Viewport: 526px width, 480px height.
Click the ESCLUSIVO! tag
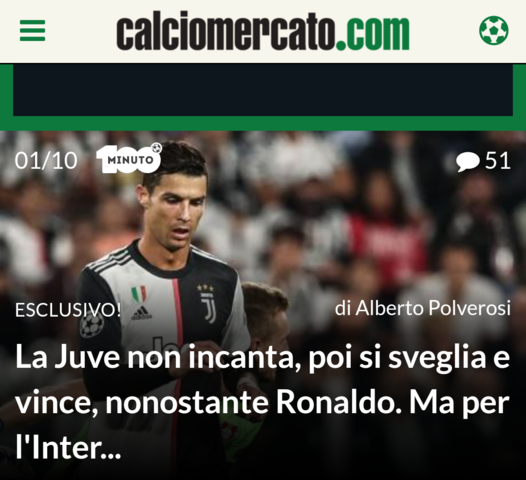pyautogui.click(x=68, y=310)
